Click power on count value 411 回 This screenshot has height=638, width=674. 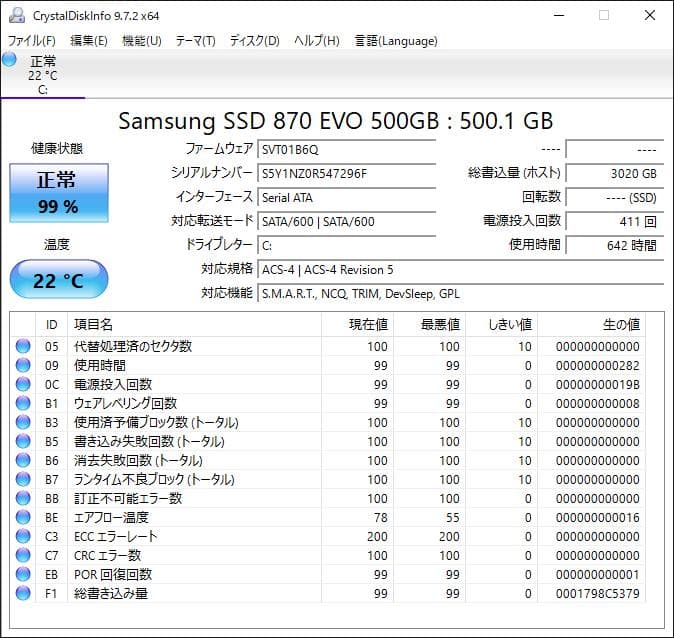click(615, 222)
